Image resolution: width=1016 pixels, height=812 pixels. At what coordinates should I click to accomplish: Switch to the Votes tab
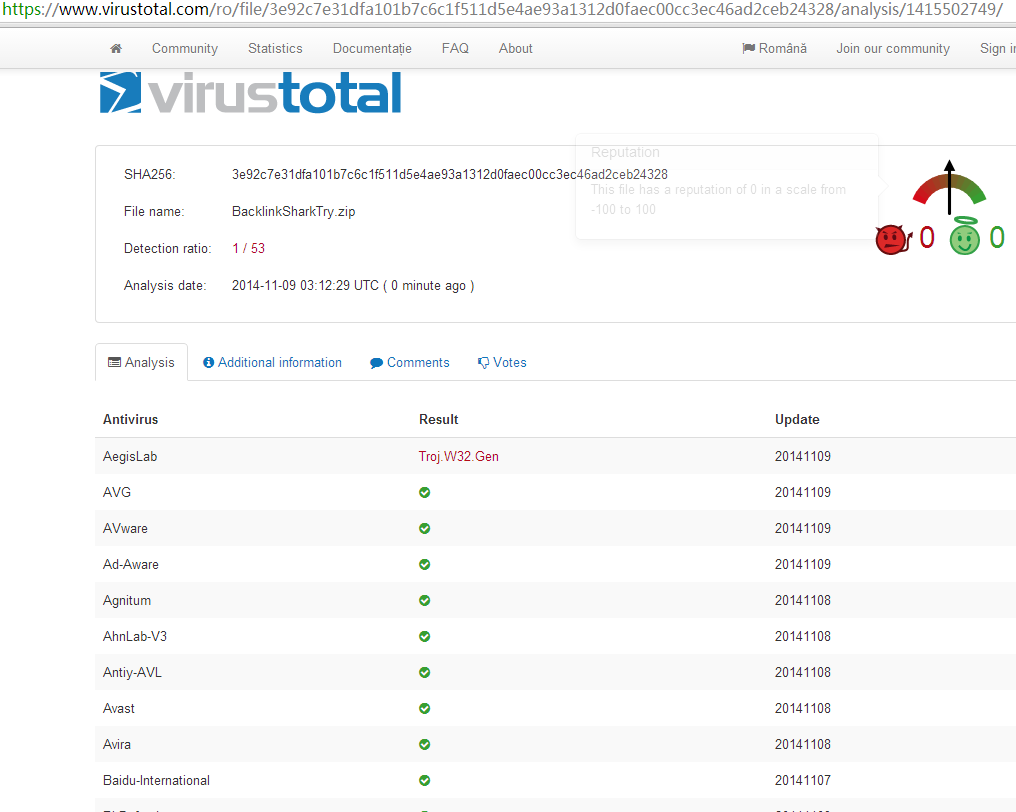[502, 362]
